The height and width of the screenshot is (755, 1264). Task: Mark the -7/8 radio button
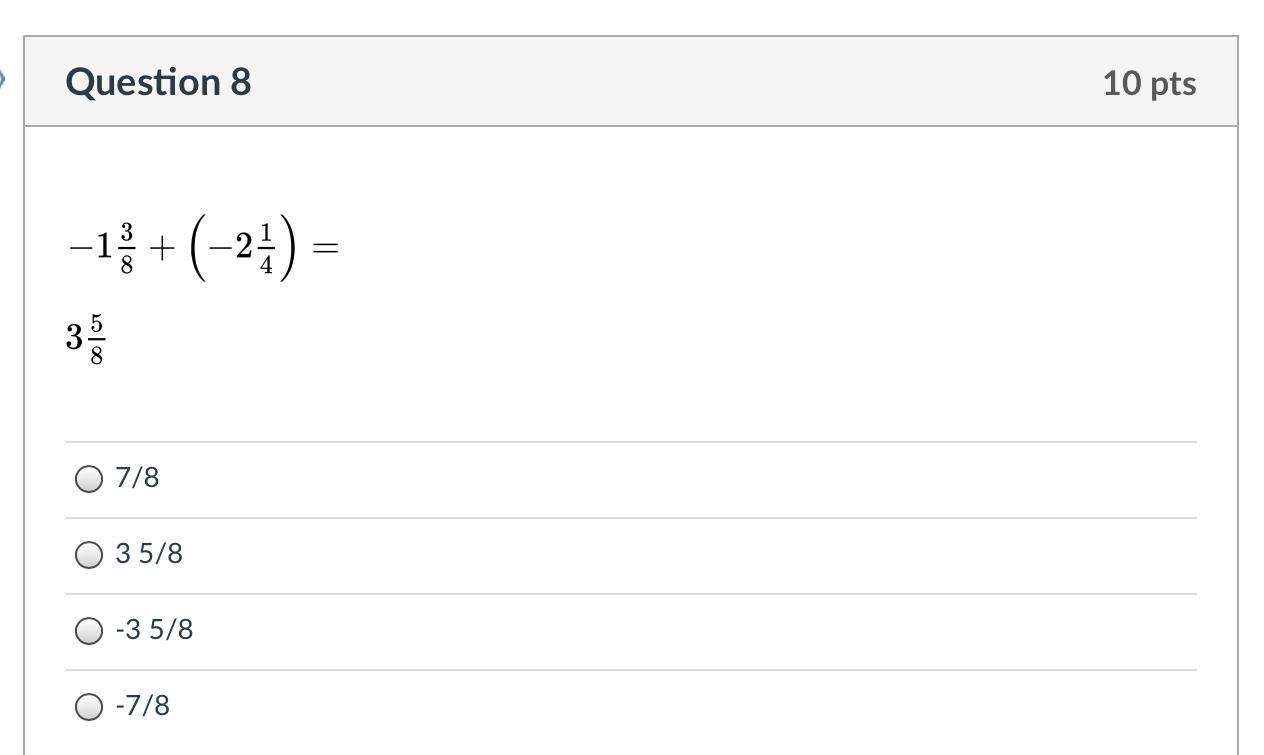tap(89, 707)
